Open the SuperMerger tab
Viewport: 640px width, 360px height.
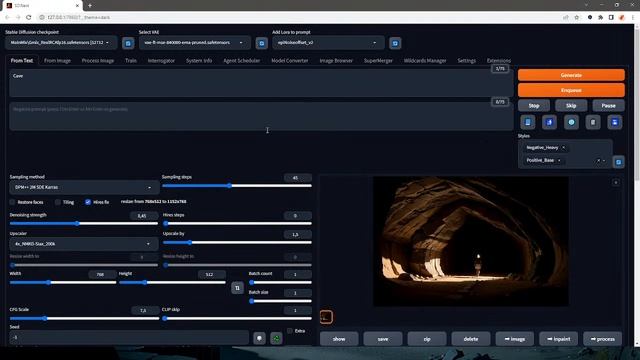click(378, 60)
